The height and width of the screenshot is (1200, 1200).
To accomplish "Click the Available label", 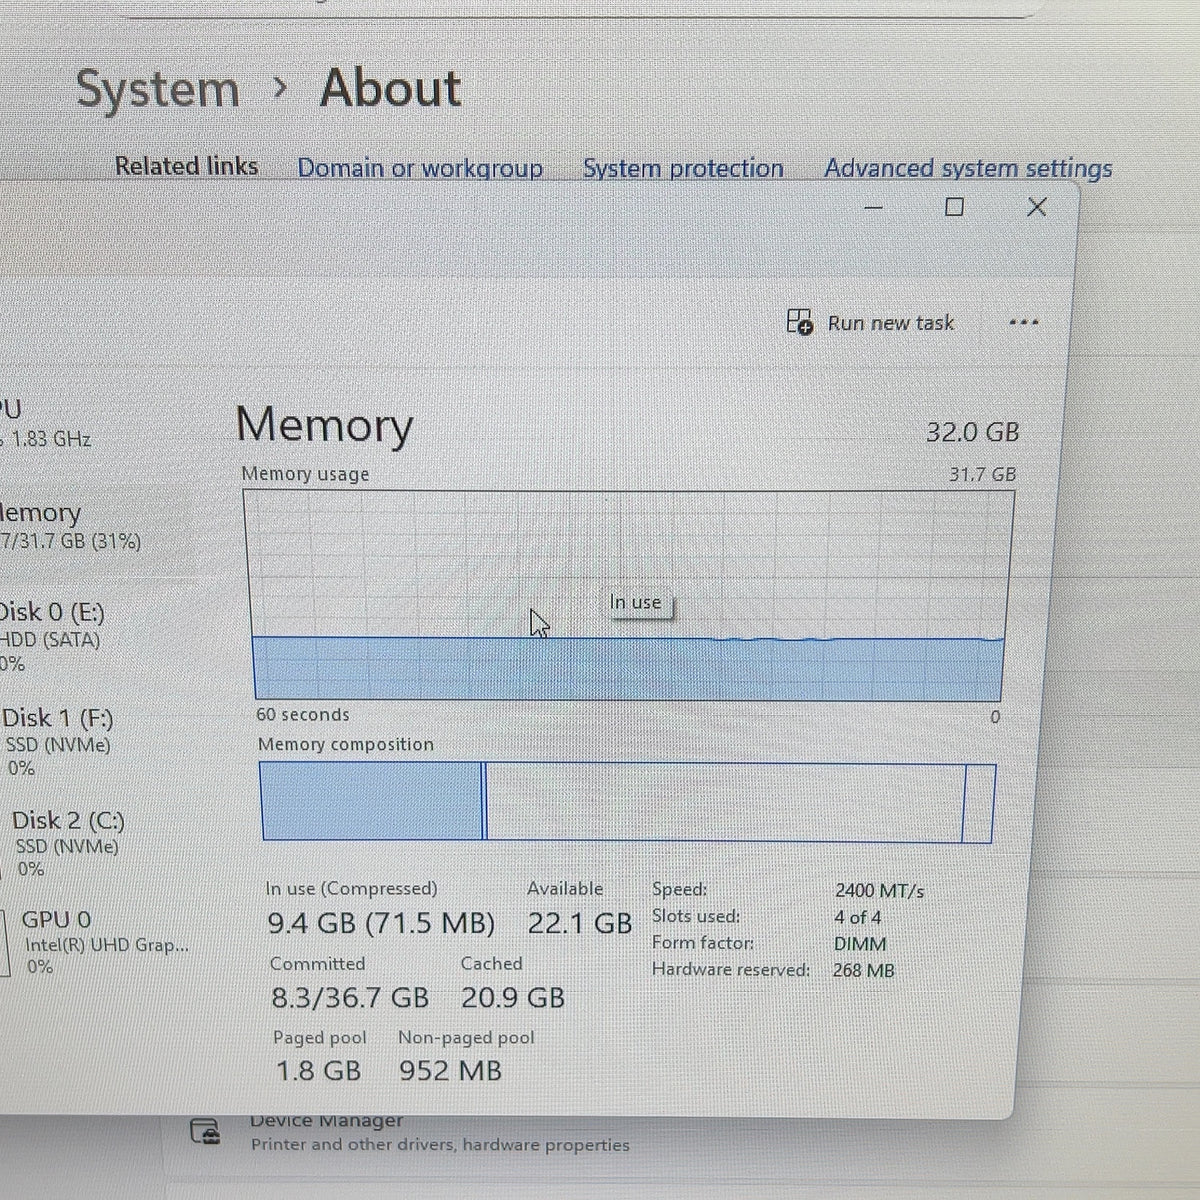I will tap(566, 889).
